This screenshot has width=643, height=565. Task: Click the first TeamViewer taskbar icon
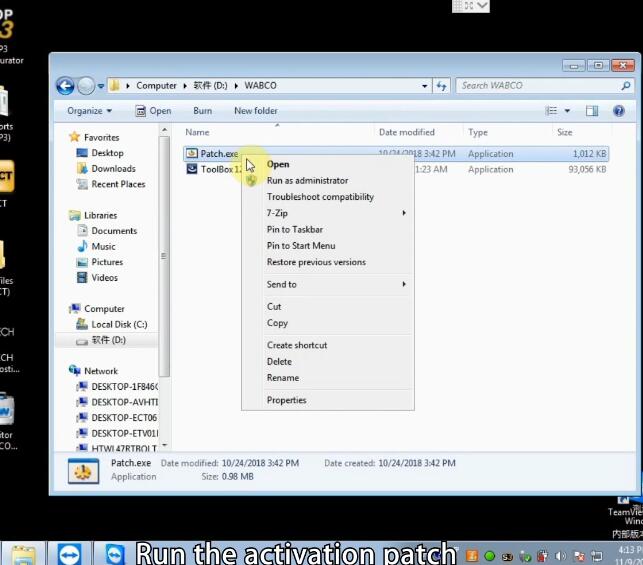70,554
